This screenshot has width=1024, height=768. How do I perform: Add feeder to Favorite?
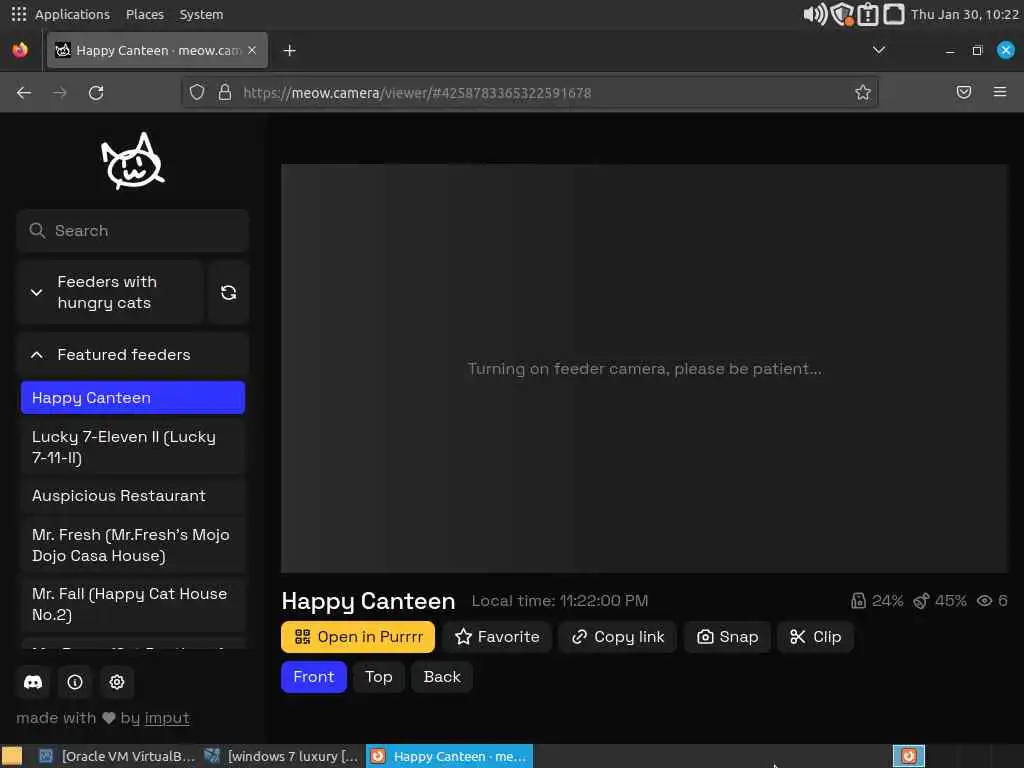click(497, 637)
